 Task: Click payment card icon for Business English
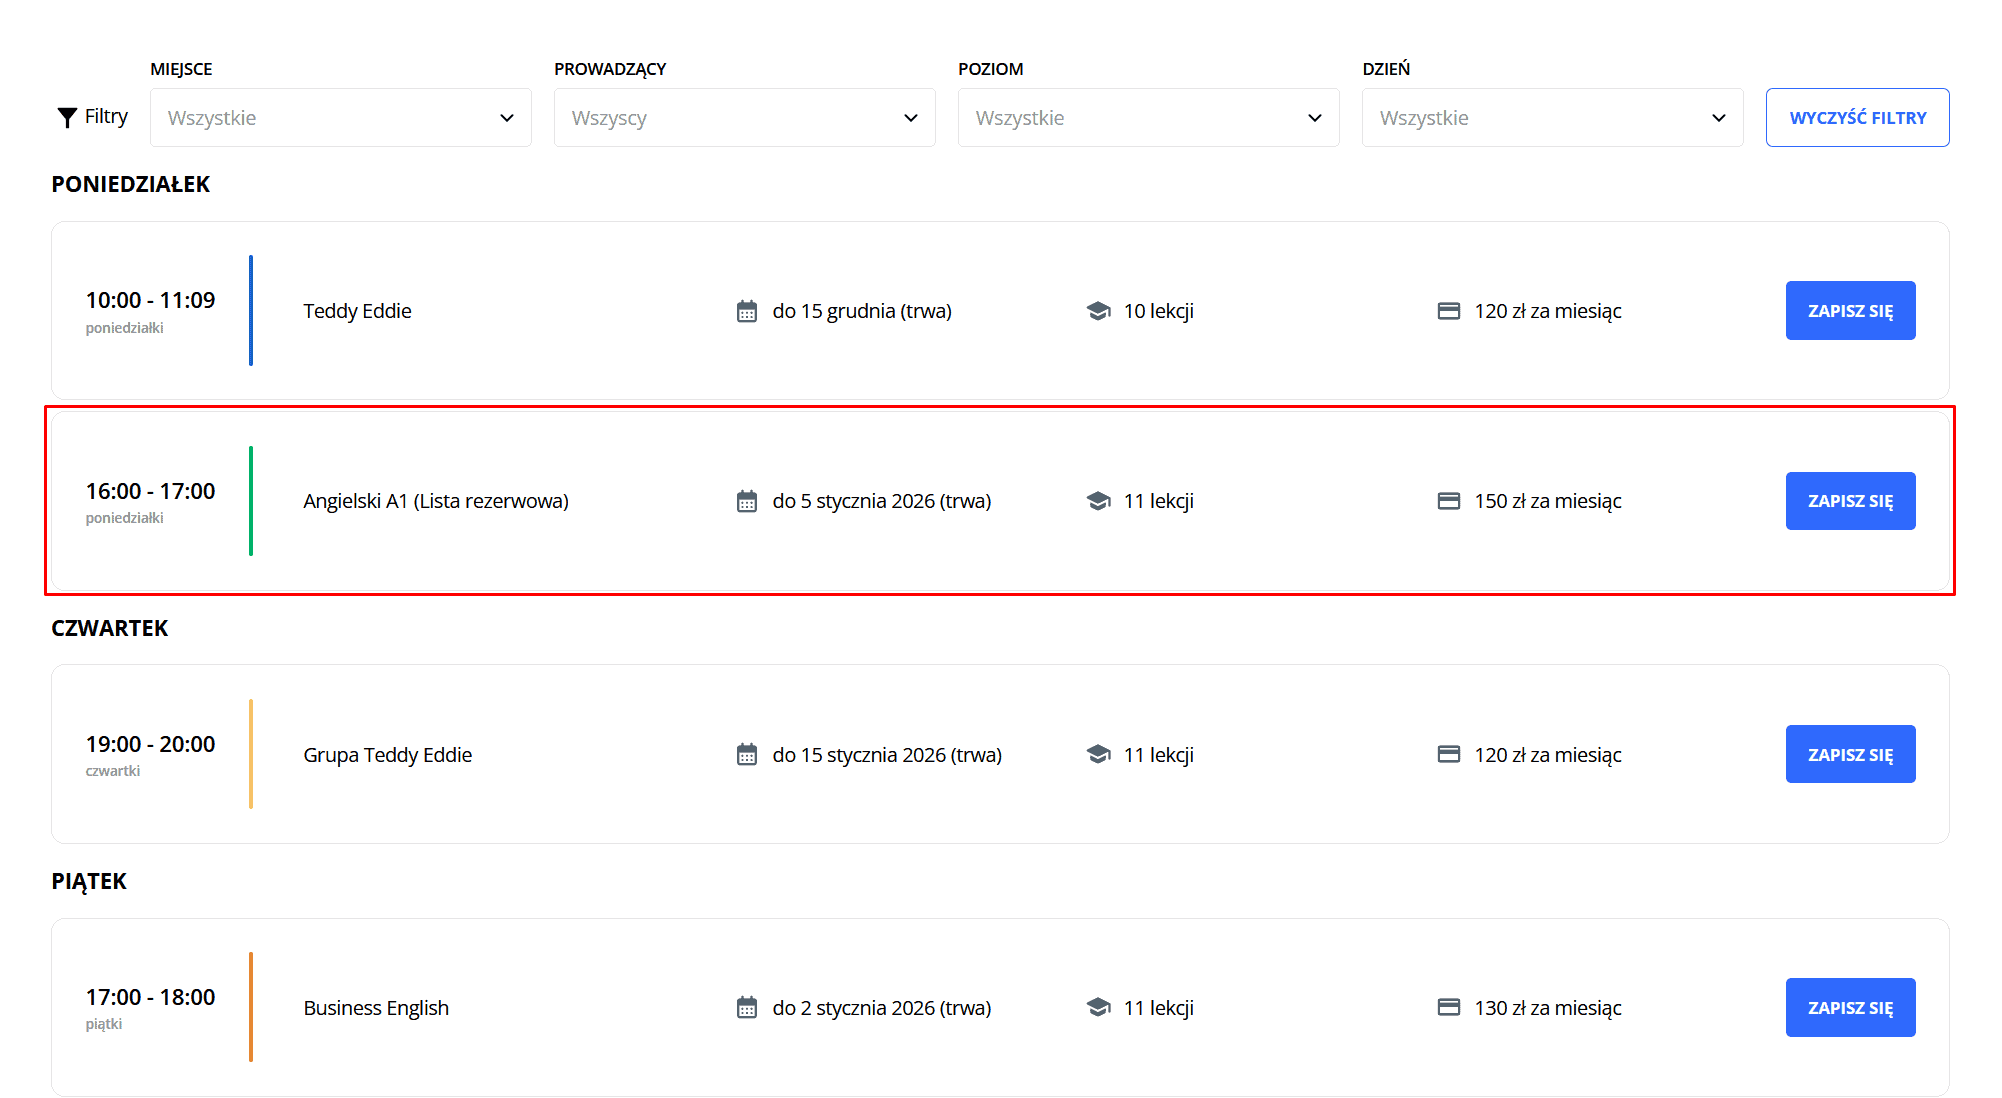1448,1007
